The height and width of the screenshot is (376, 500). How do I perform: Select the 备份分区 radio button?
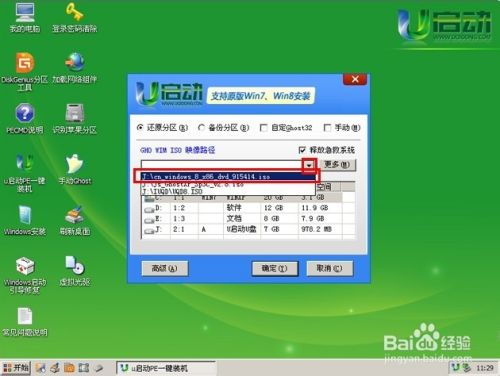coord(201,128)
